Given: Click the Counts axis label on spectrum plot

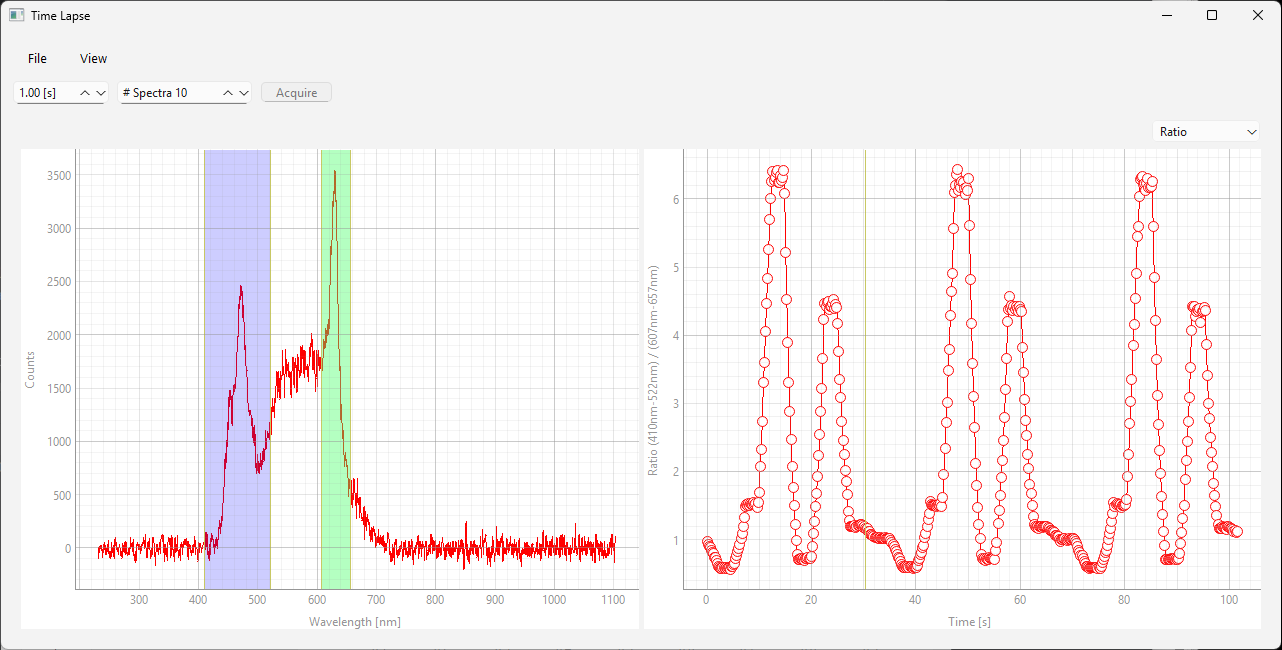Looking at the screenshot, I should 30,370.
